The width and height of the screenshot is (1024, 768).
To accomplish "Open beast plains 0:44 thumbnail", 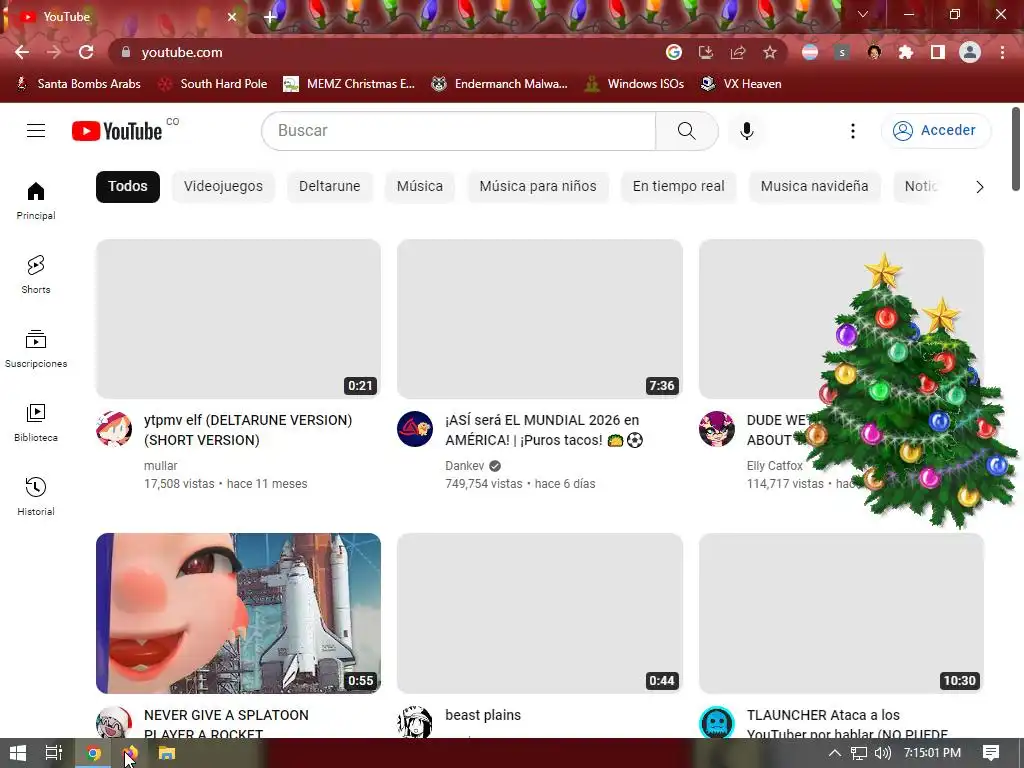I will (540, 613).
